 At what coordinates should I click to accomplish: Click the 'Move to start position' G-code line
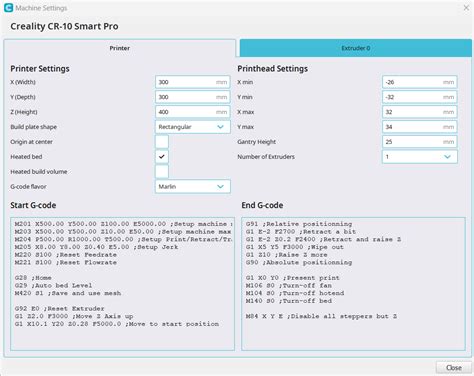[117, 324]
